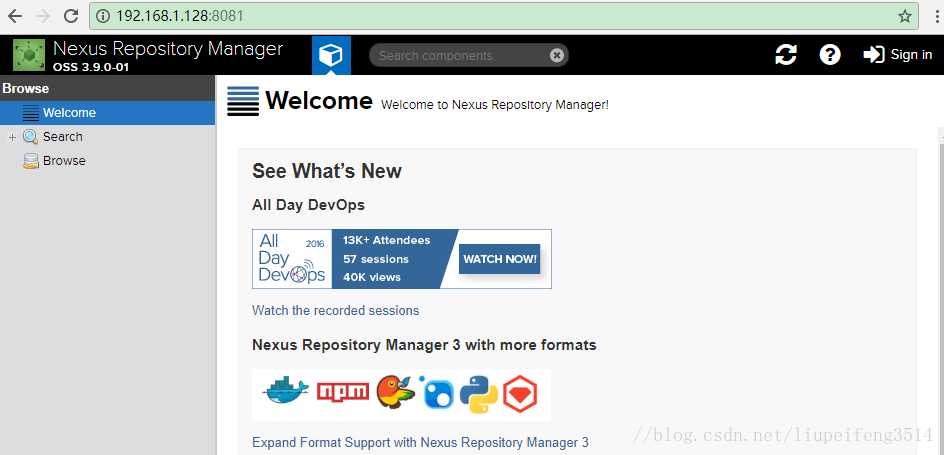Reload the page with browser refresh icon
The height and width of the screenshot is (455, 944).
coord(71,16)
